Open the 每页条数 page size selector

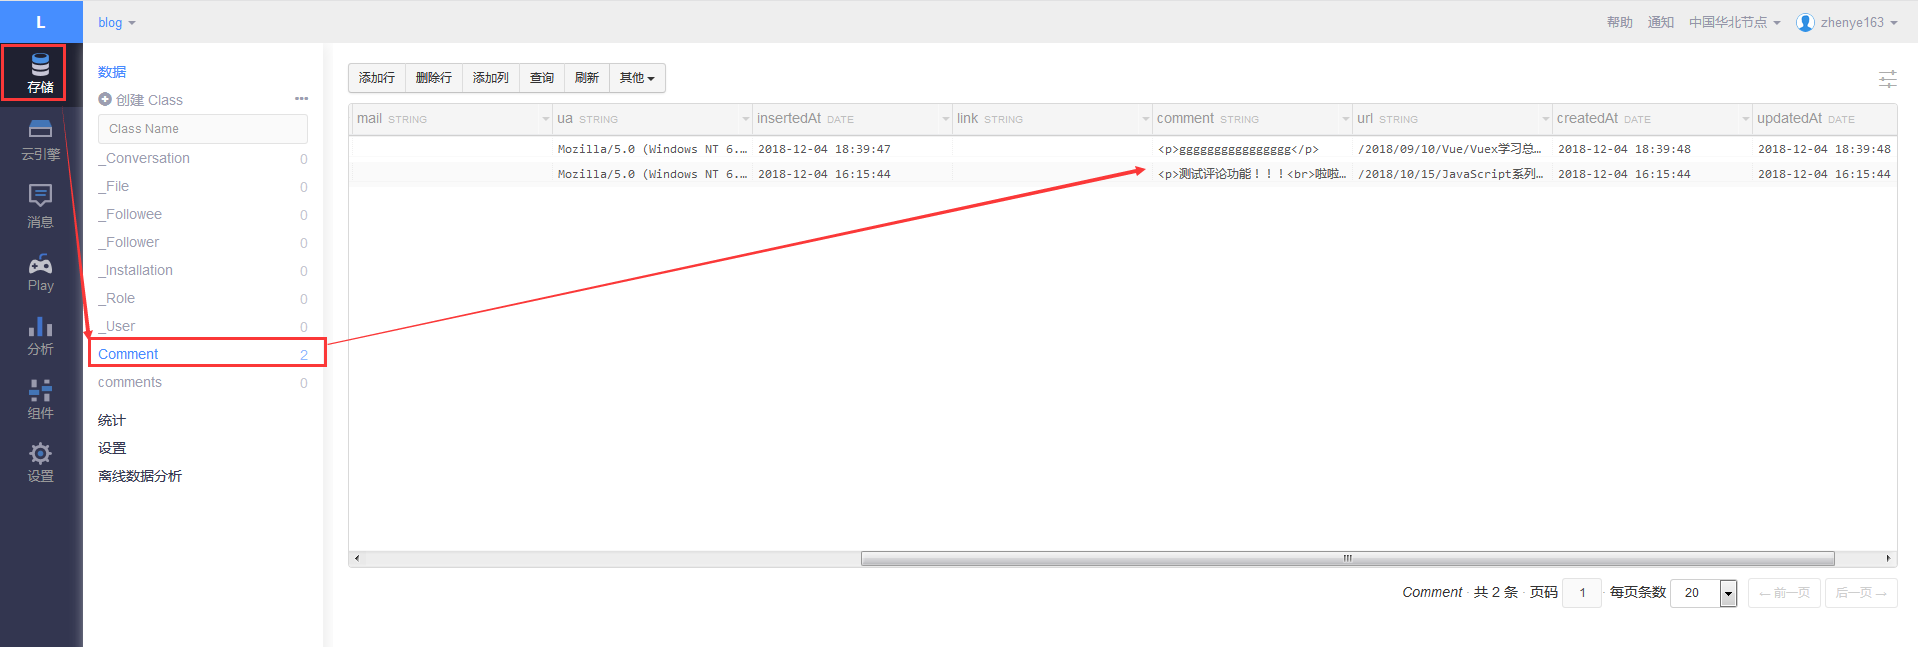click(1704, 593)
